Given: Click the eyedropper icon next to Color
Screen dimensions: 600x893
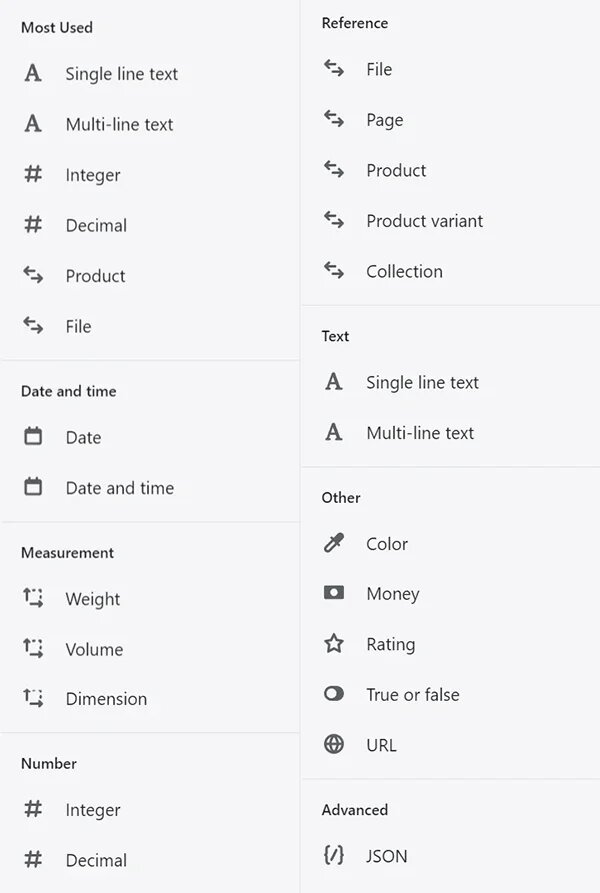Looking at the screenshot, I should [x=334, y=543].
